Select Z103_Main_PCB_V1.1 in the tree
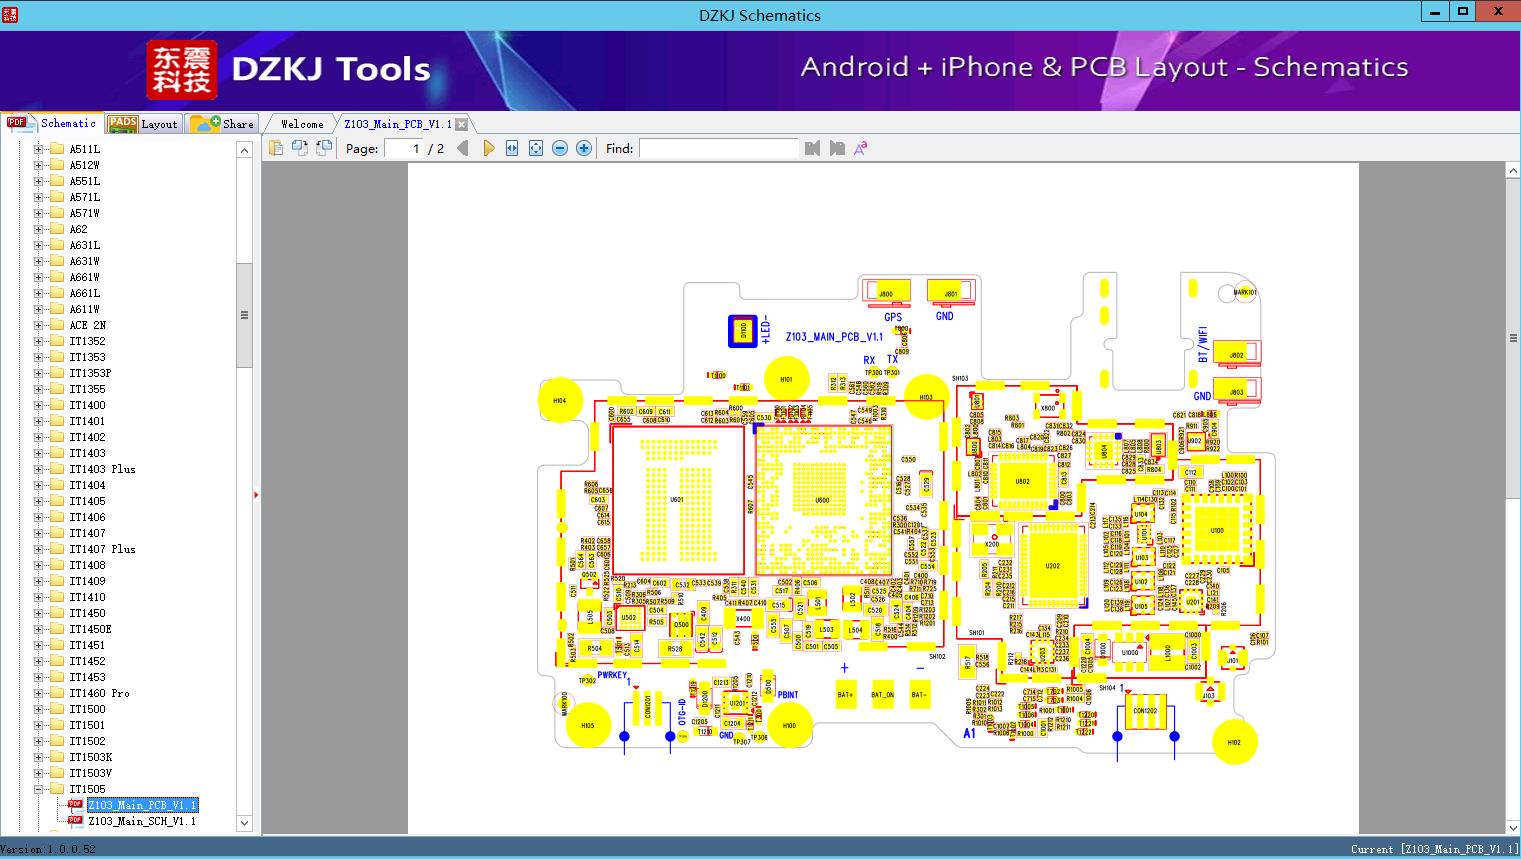 [x=142, y=805]
